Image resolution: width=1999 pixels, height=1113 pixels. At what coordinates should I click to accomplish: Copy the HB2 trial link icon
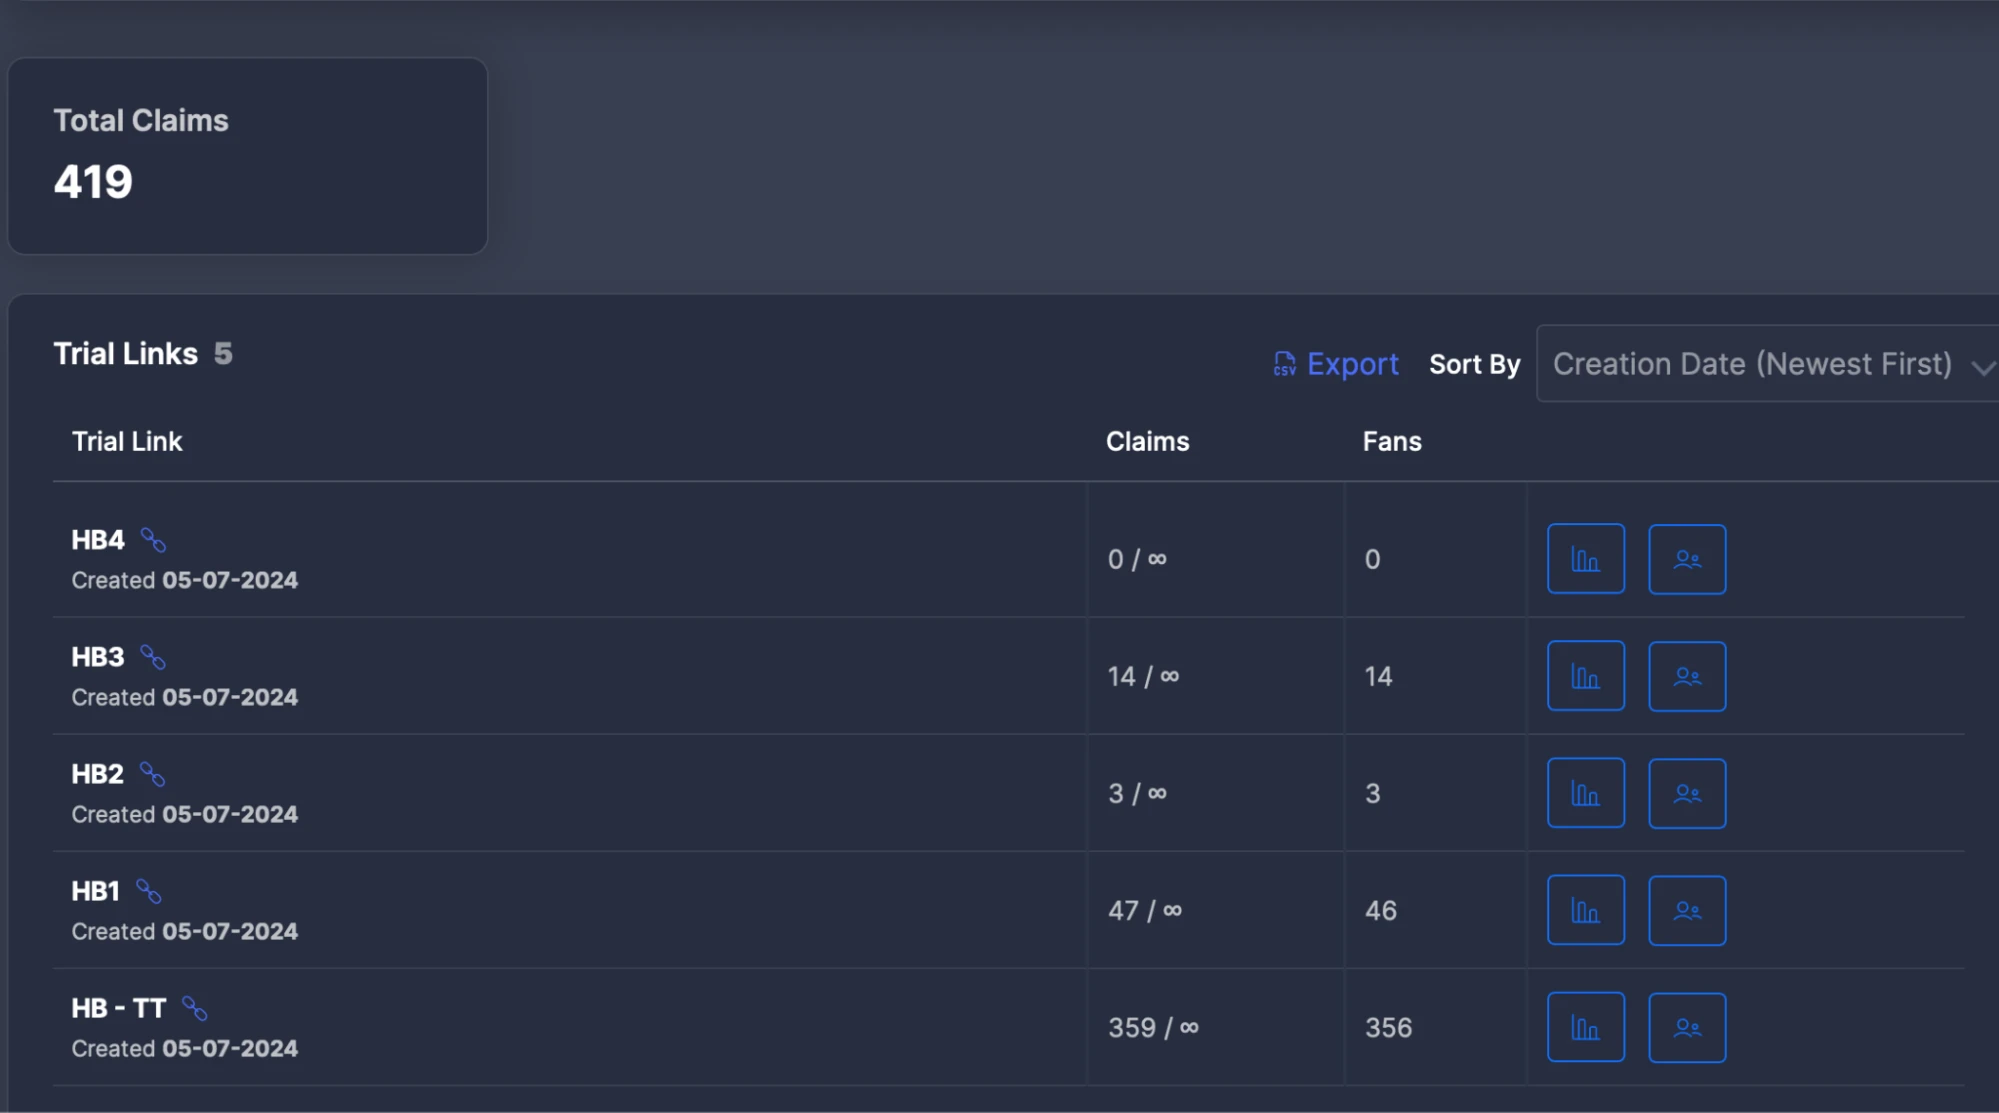tap(152, 774)
